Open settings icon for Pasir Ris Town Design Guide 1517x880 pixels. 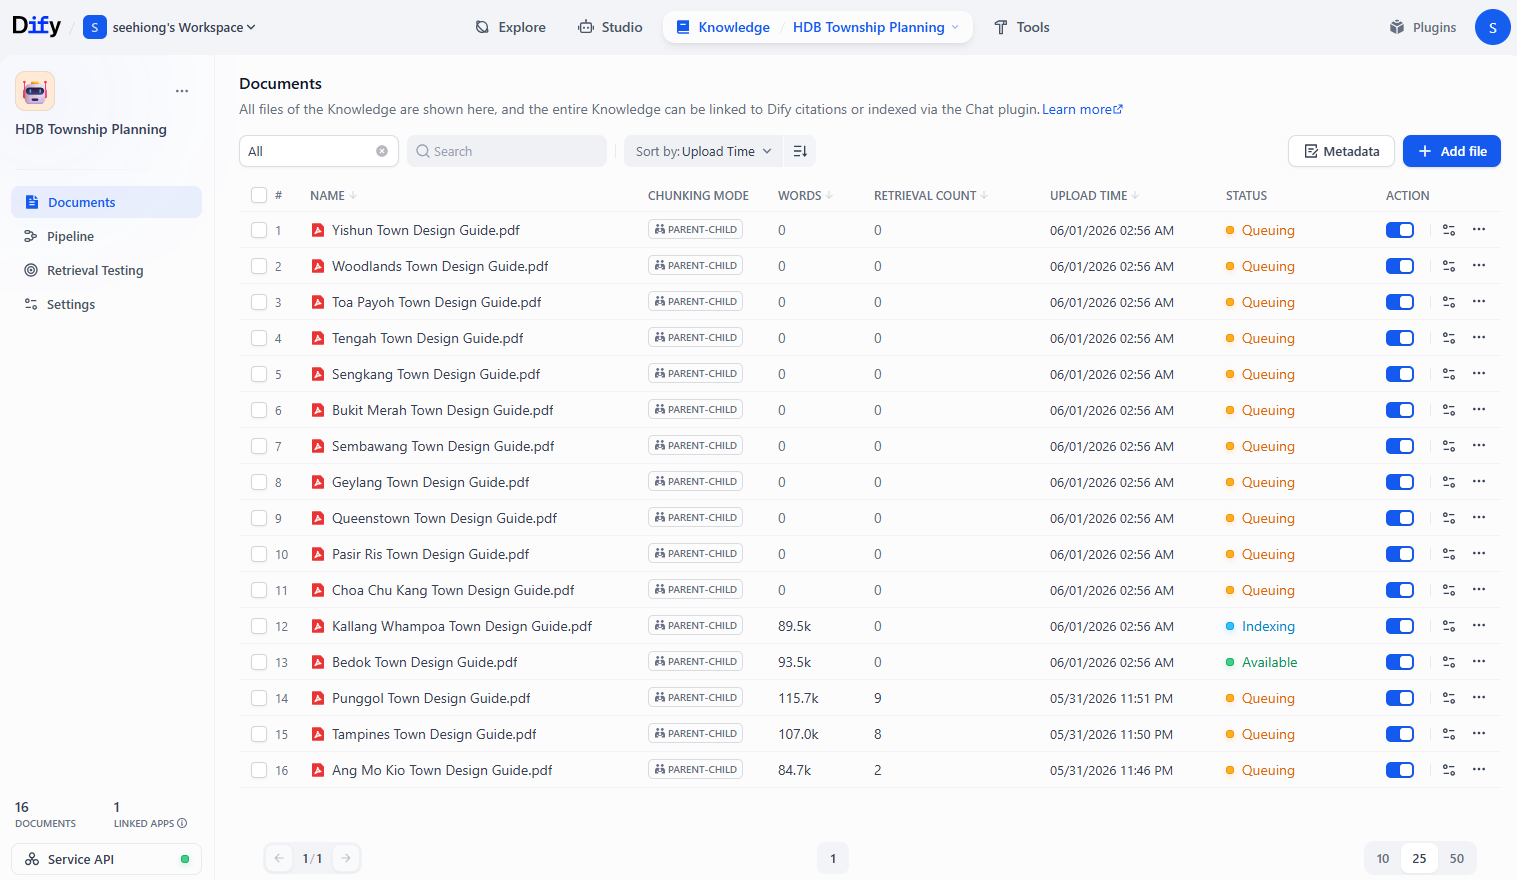(1449, 554)
